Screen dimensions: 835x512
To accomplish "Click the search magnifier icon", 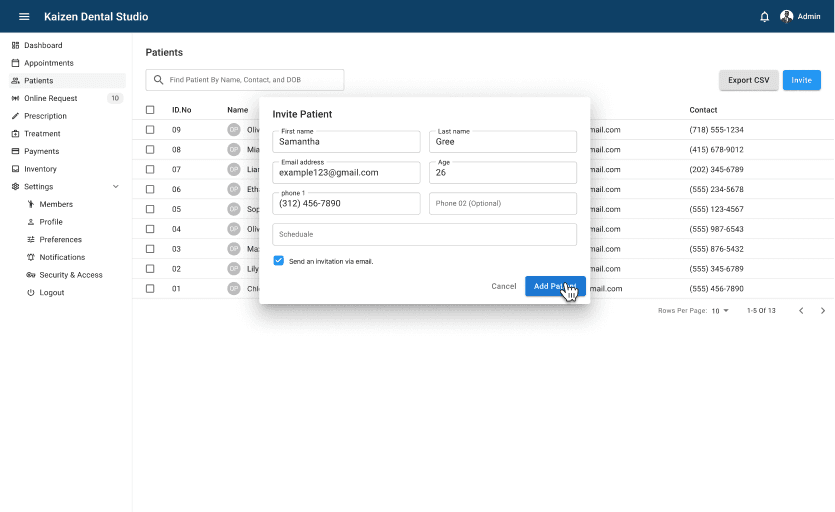I will (x=158, y=80).
